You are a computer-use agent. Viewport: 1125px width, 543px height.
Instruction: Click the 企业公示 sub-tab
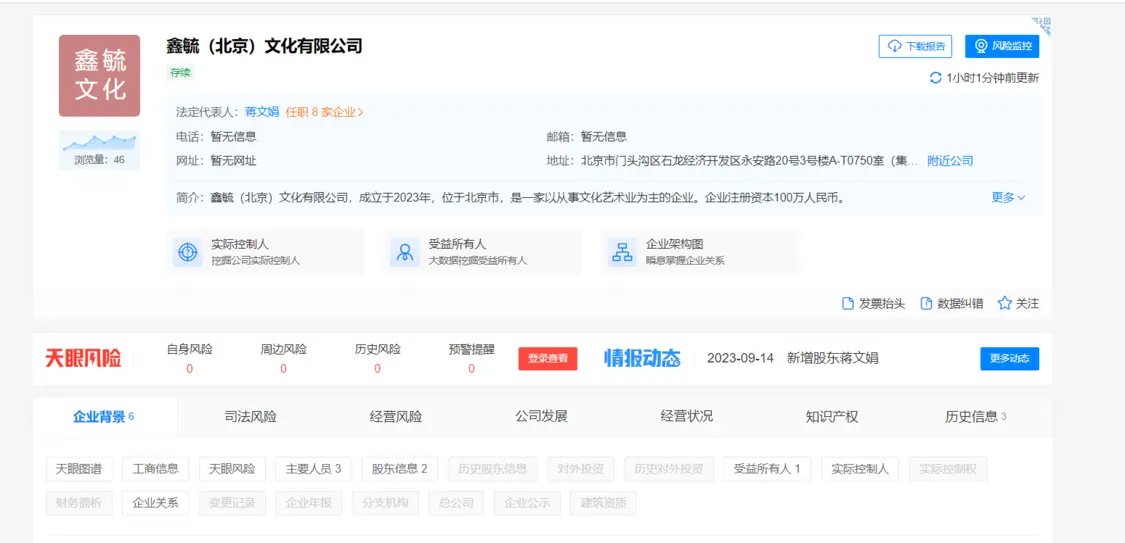coord(527,503)
